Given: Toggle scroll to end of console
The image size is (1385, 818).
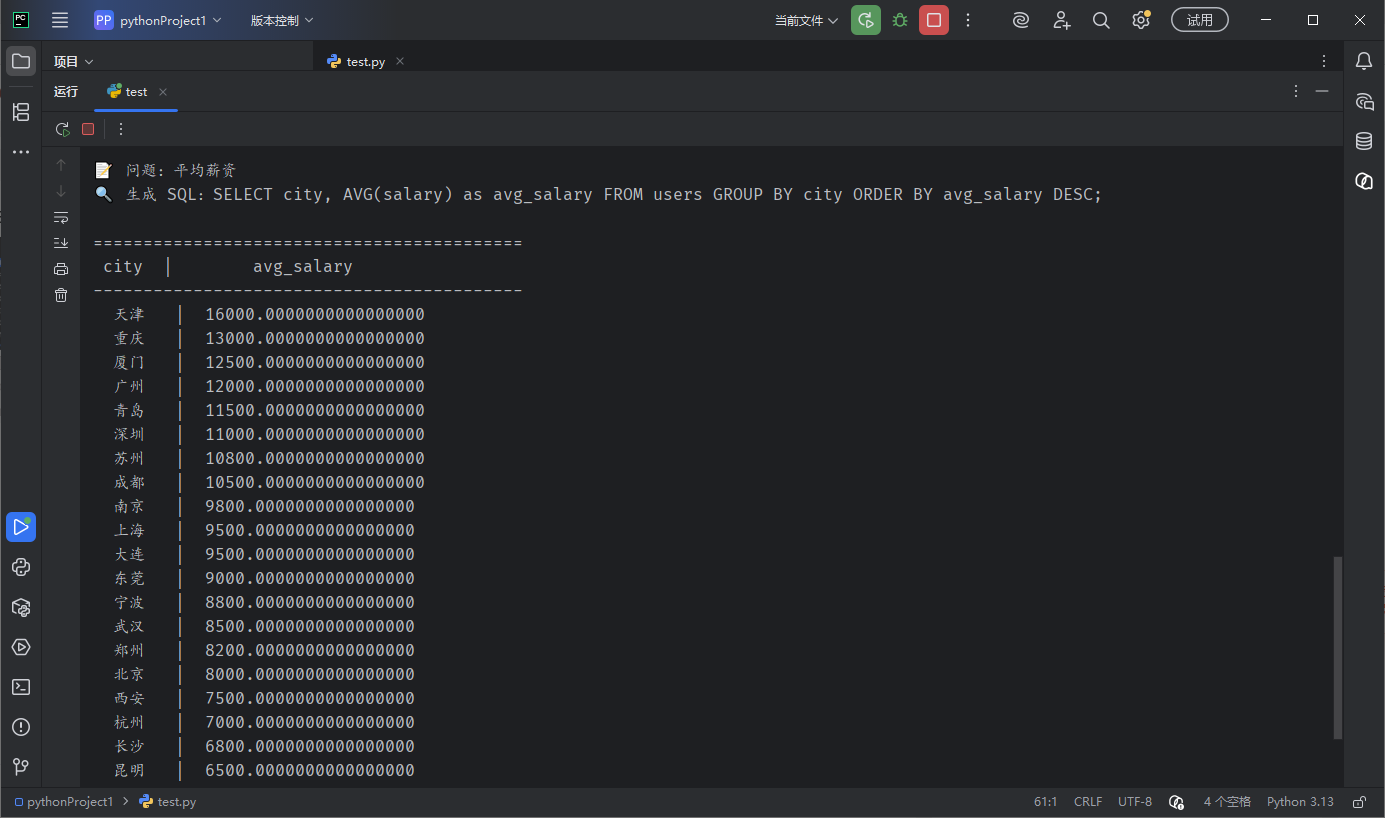Looking at the screenshot, I should pos(61,243).
